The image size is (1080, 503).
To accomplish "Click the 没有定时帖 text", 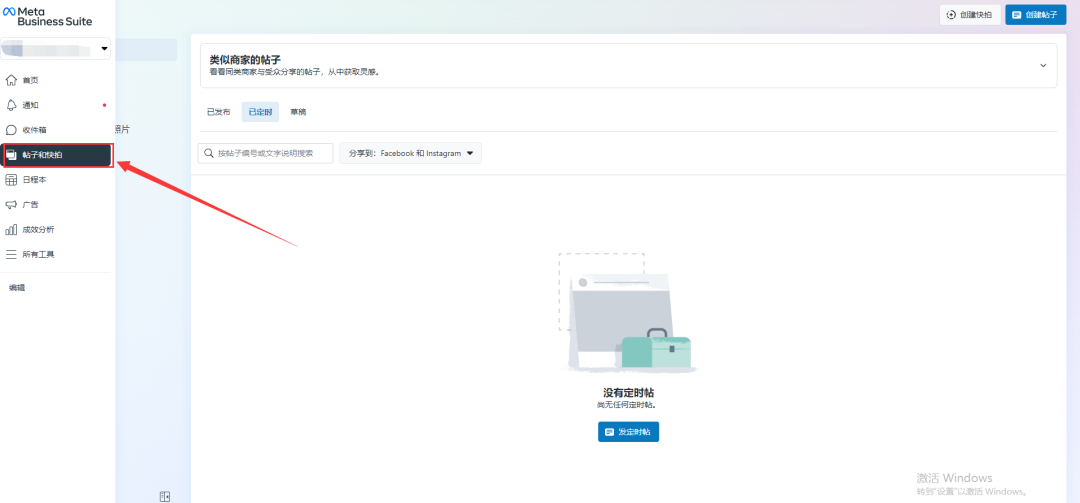I will click(x=628, y=393).
